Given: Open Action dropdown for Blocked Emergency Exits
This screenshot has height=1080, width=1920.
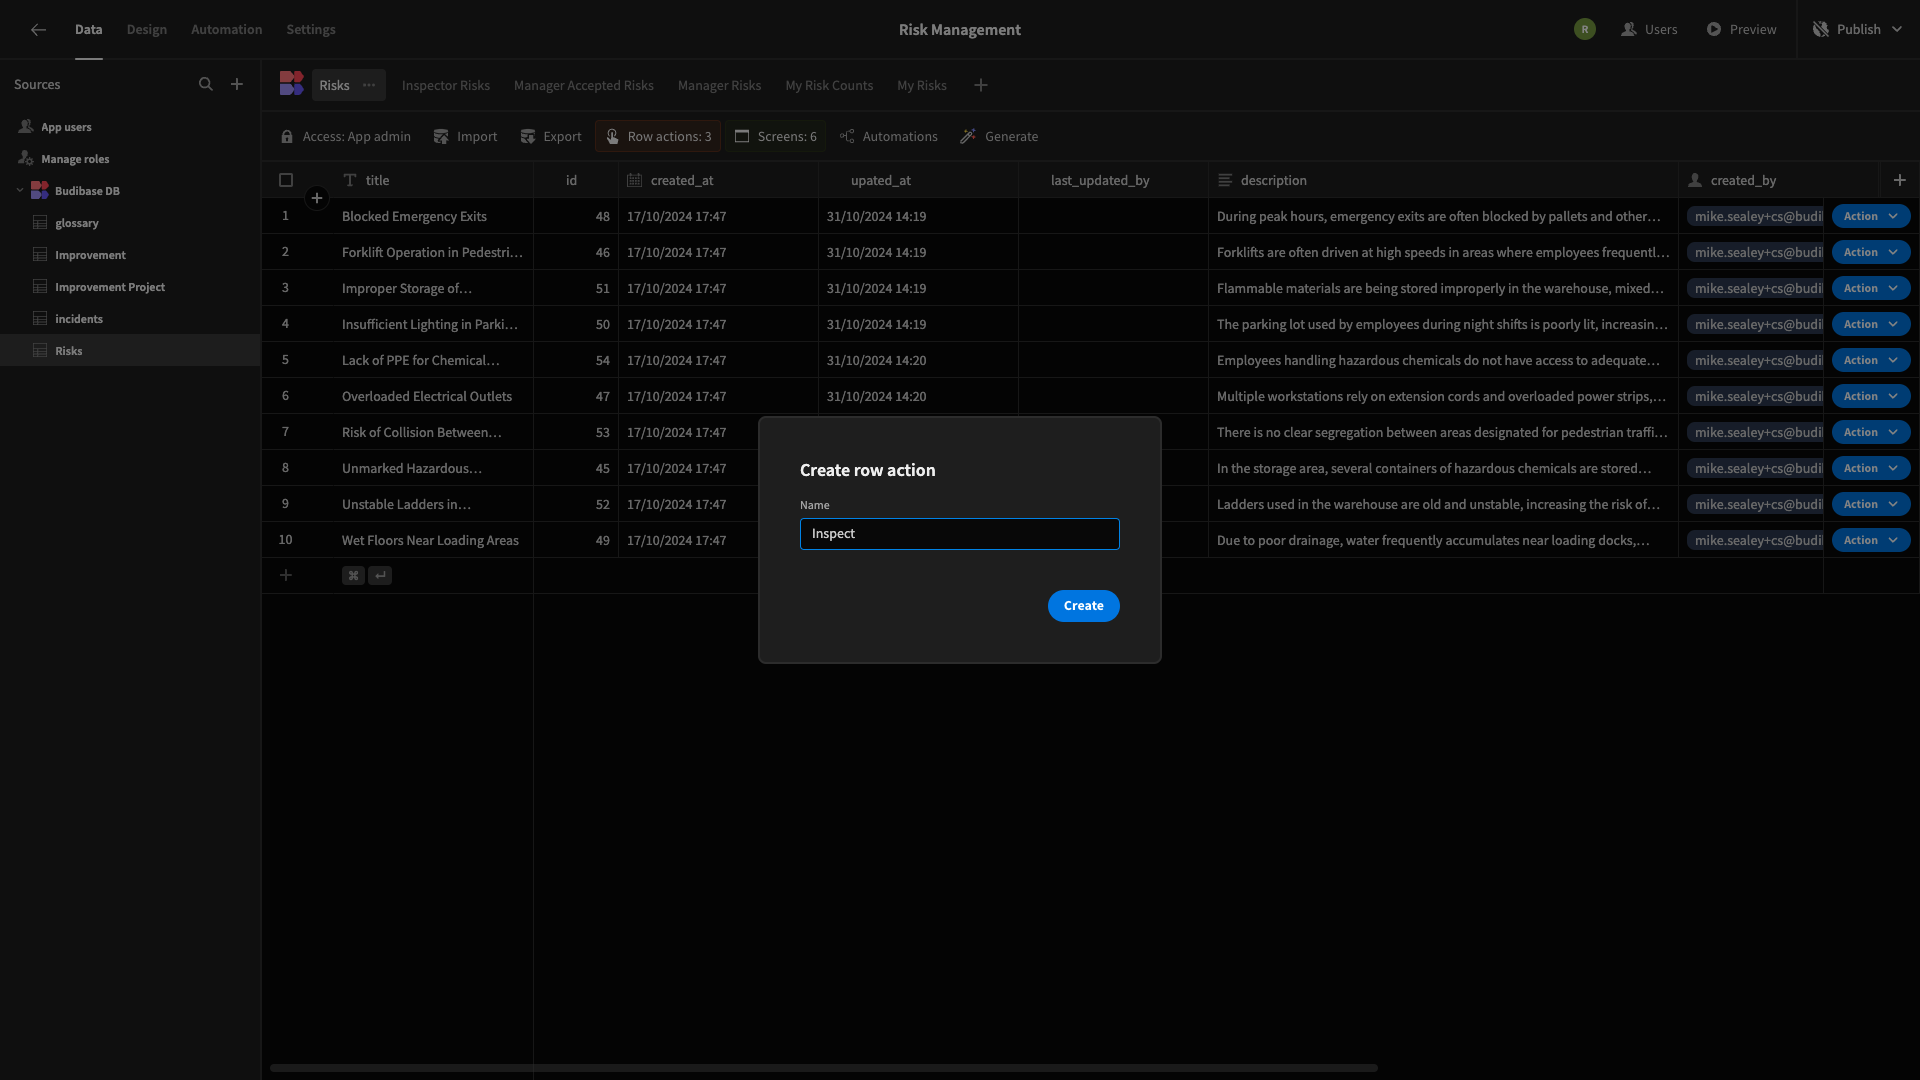Looking at the screenshot, I should point(1871,216).
